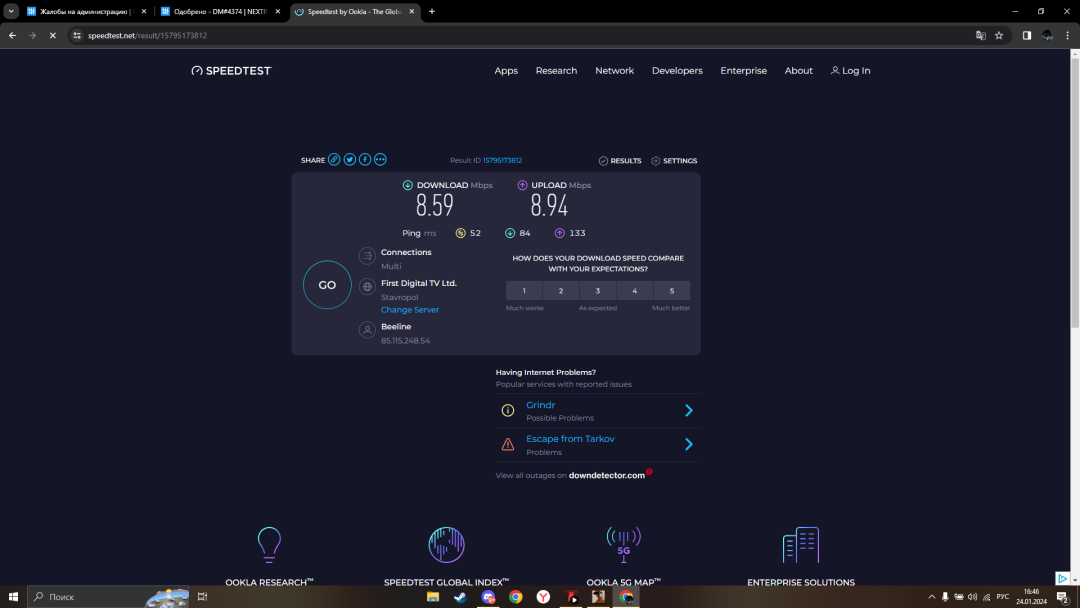The height and width of the screenshot is (608, 1080).
Task: Copy the share link icon
Action: pos(334,160)
